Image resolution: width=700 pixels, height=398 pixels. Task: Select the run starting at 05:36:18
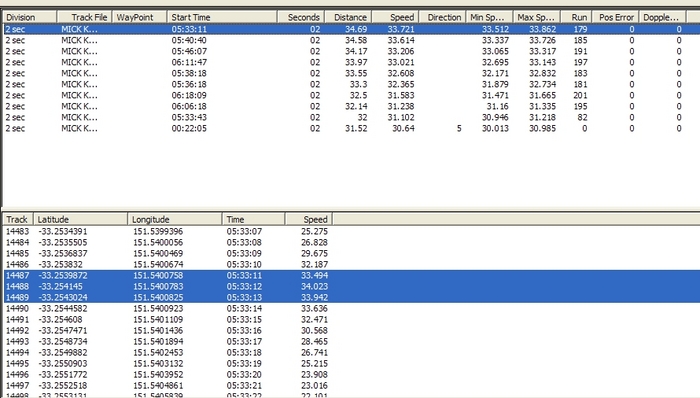click(x=352, y=84)
